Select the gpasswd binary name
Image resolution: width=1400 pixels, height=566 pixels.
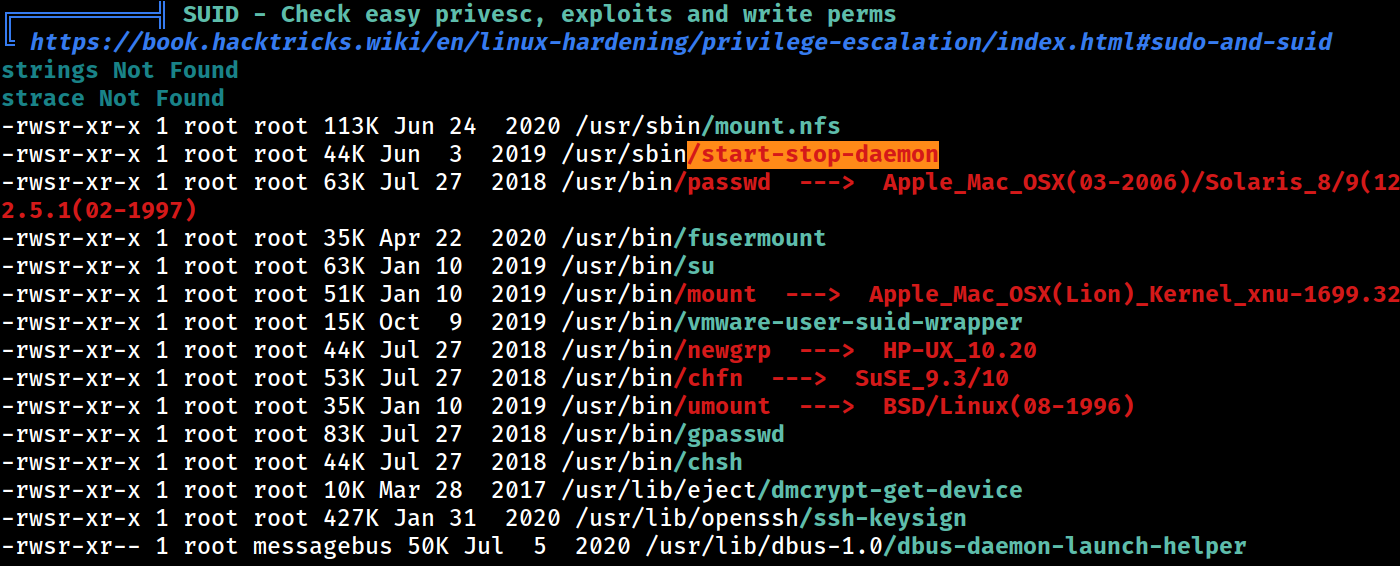coord(728,434)
